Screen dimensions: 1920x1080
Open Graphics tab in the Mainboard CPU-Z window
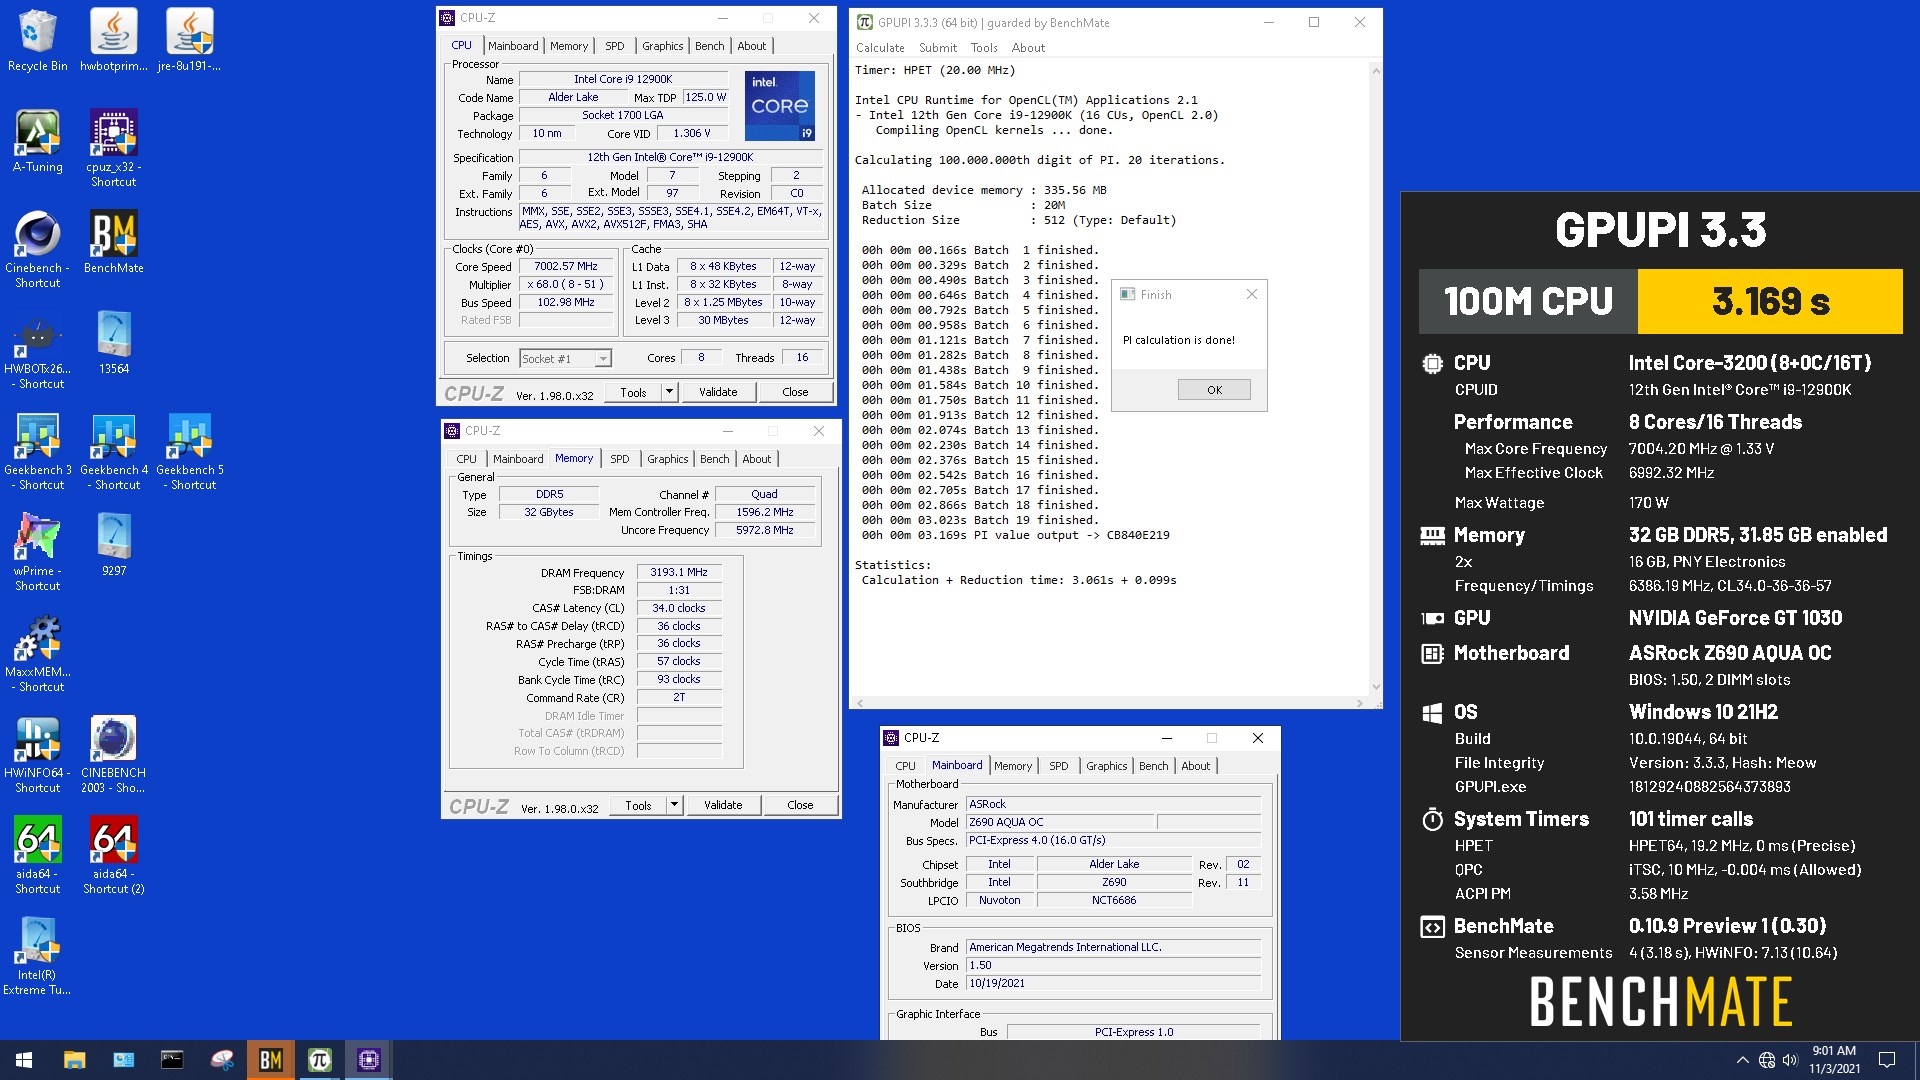click(1106, 766)
